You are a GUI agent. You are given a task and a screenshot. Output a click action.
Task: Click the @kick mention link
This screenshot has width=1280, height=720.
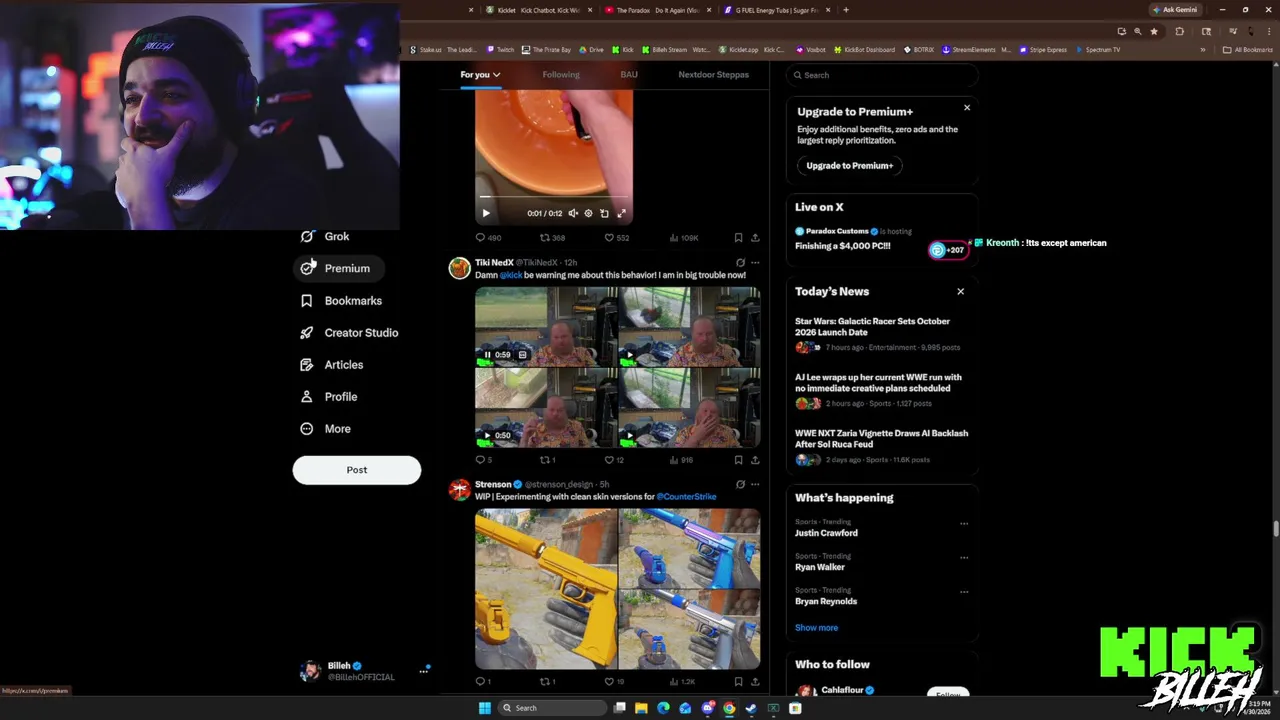[x=511, y=275]
